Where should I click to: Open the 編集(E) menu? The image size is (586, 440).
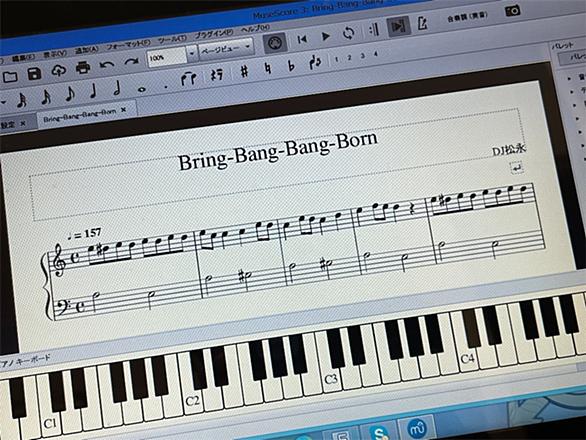(x=23, y=58)
